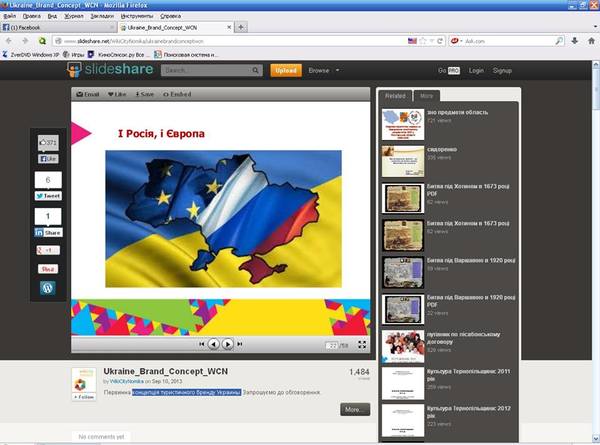Jump to the last slide
This screenshot has height=445, width=600.
(x=240, y=344)
